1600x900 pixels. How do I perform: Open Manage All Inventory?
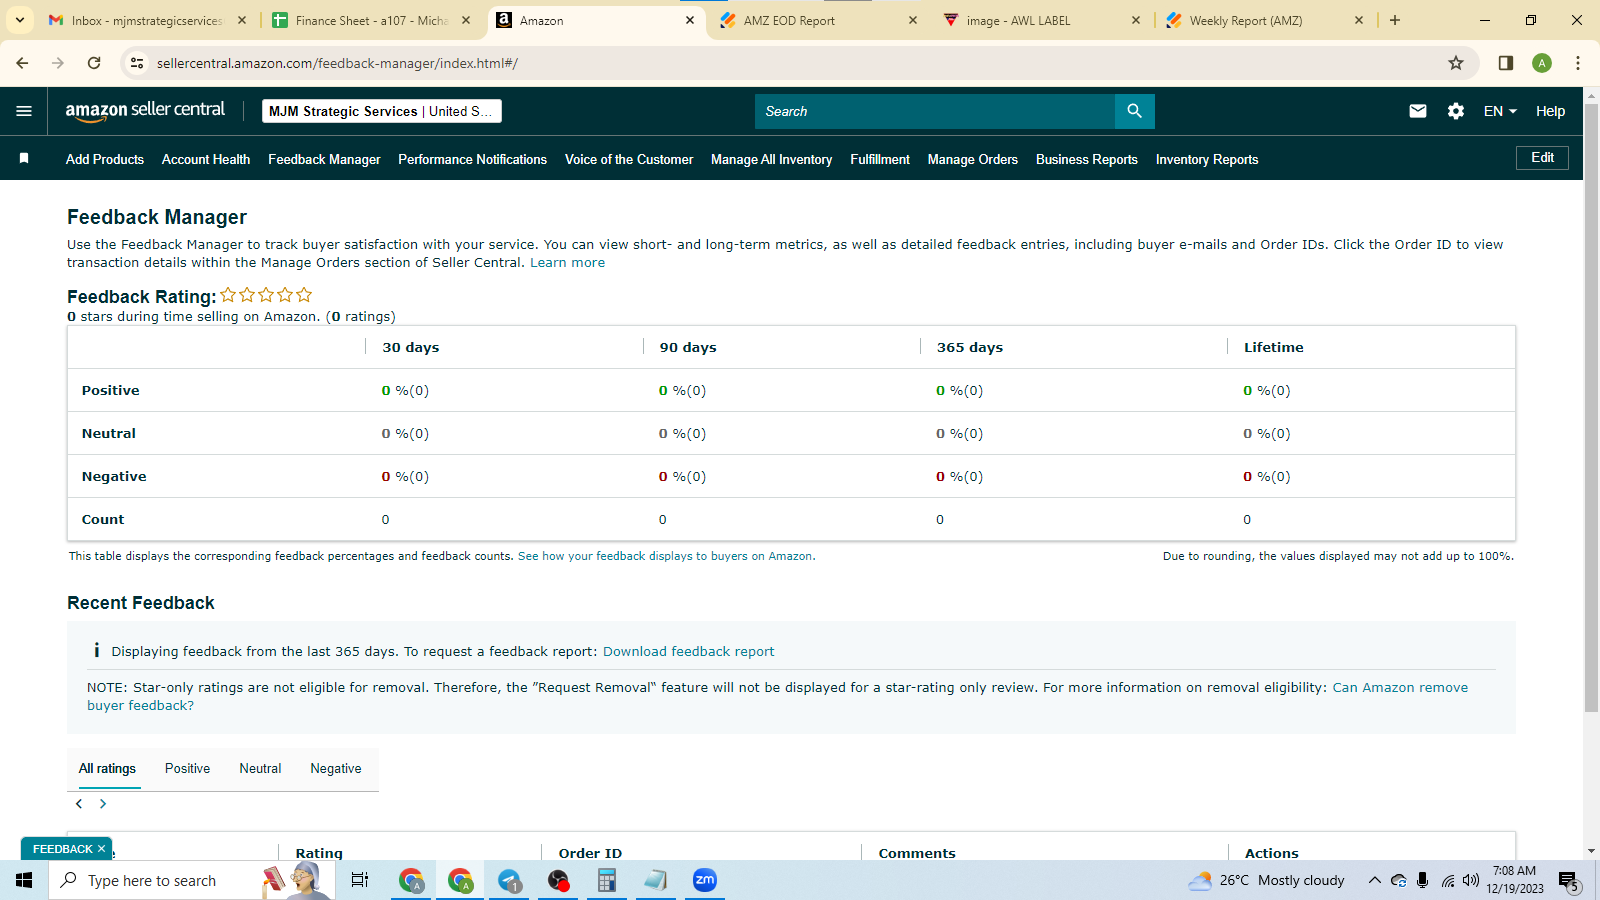[x=771, y=159]
